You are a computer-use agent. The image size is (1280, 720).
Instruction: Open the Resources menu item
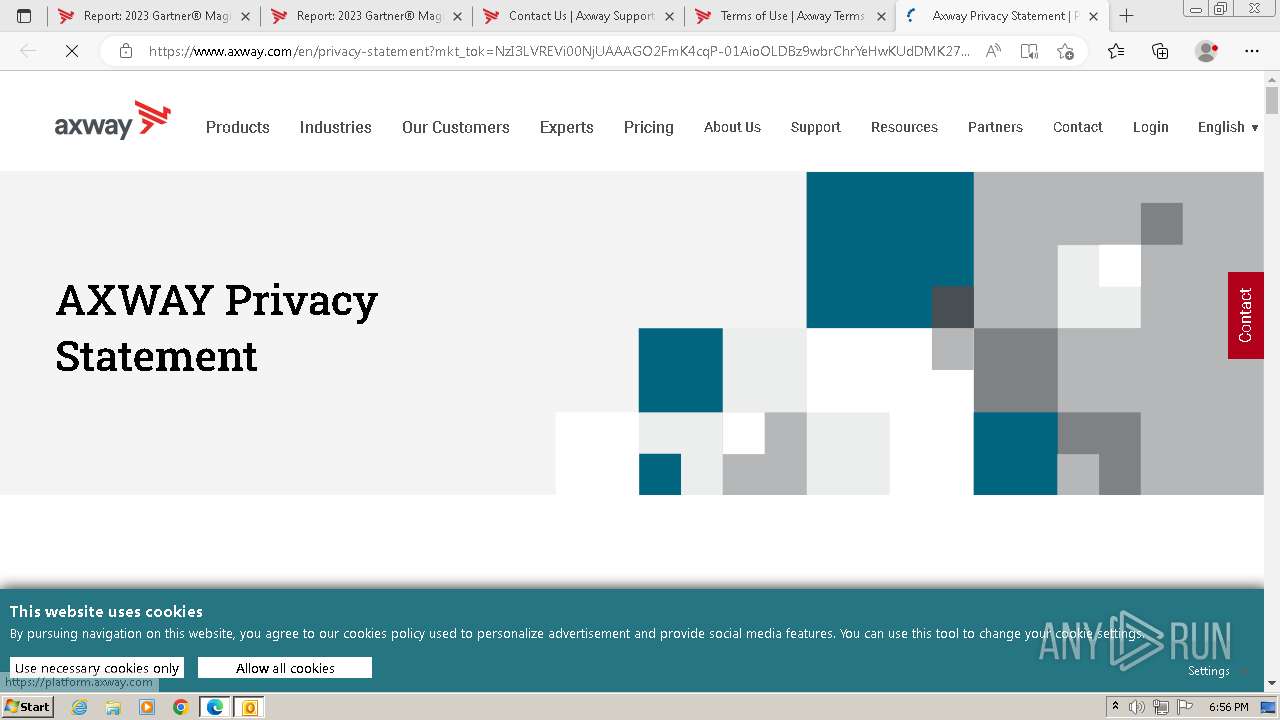[x=904, y=127]
